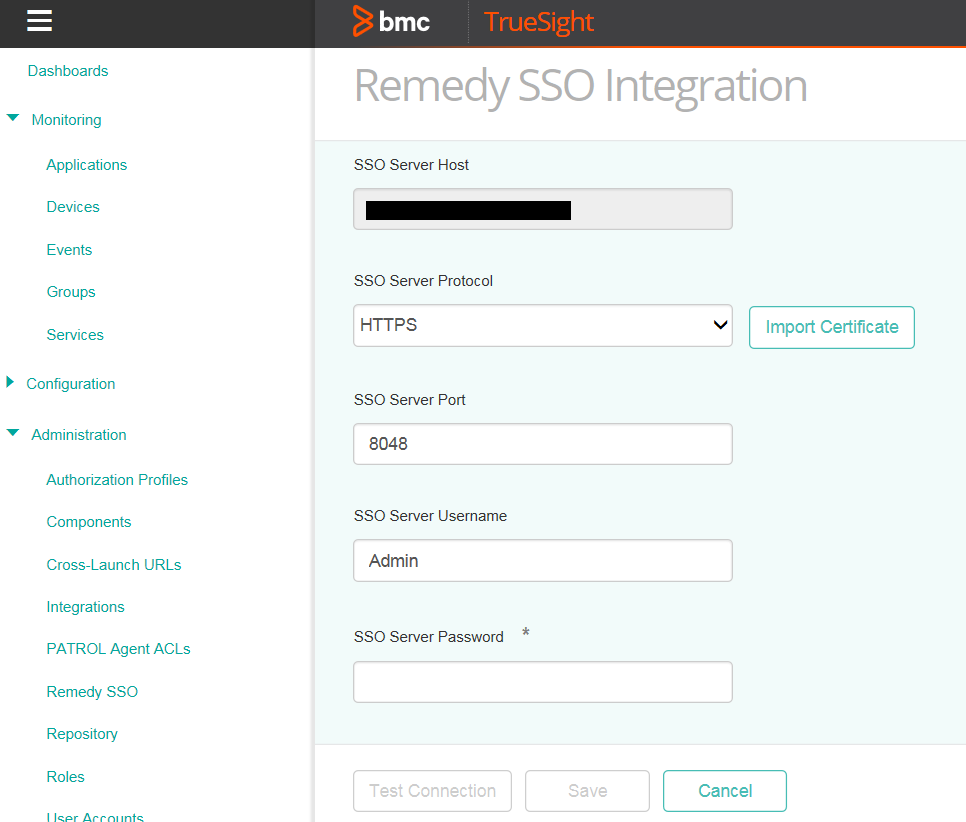This screenshot has height=822, width=966.
Task: Expand the Configuration section
Action: coord(11,383)
